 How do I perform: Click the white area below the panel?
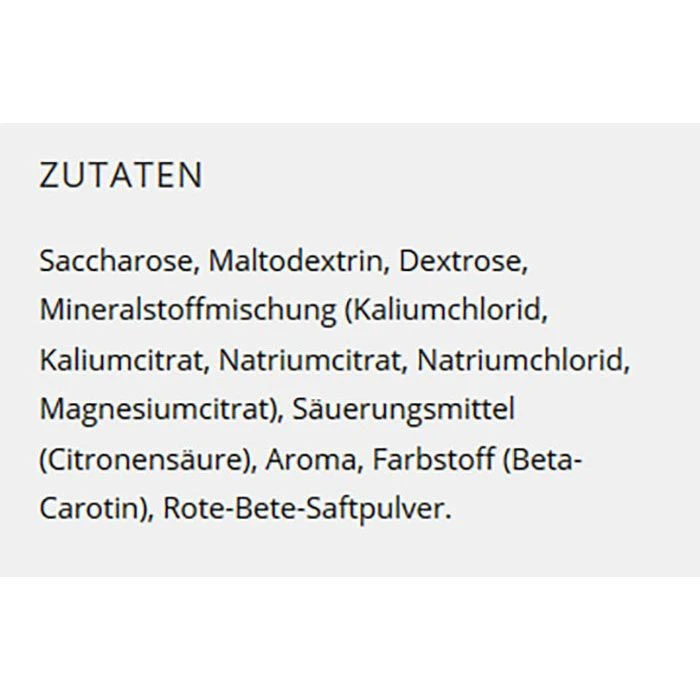[350, 640]
